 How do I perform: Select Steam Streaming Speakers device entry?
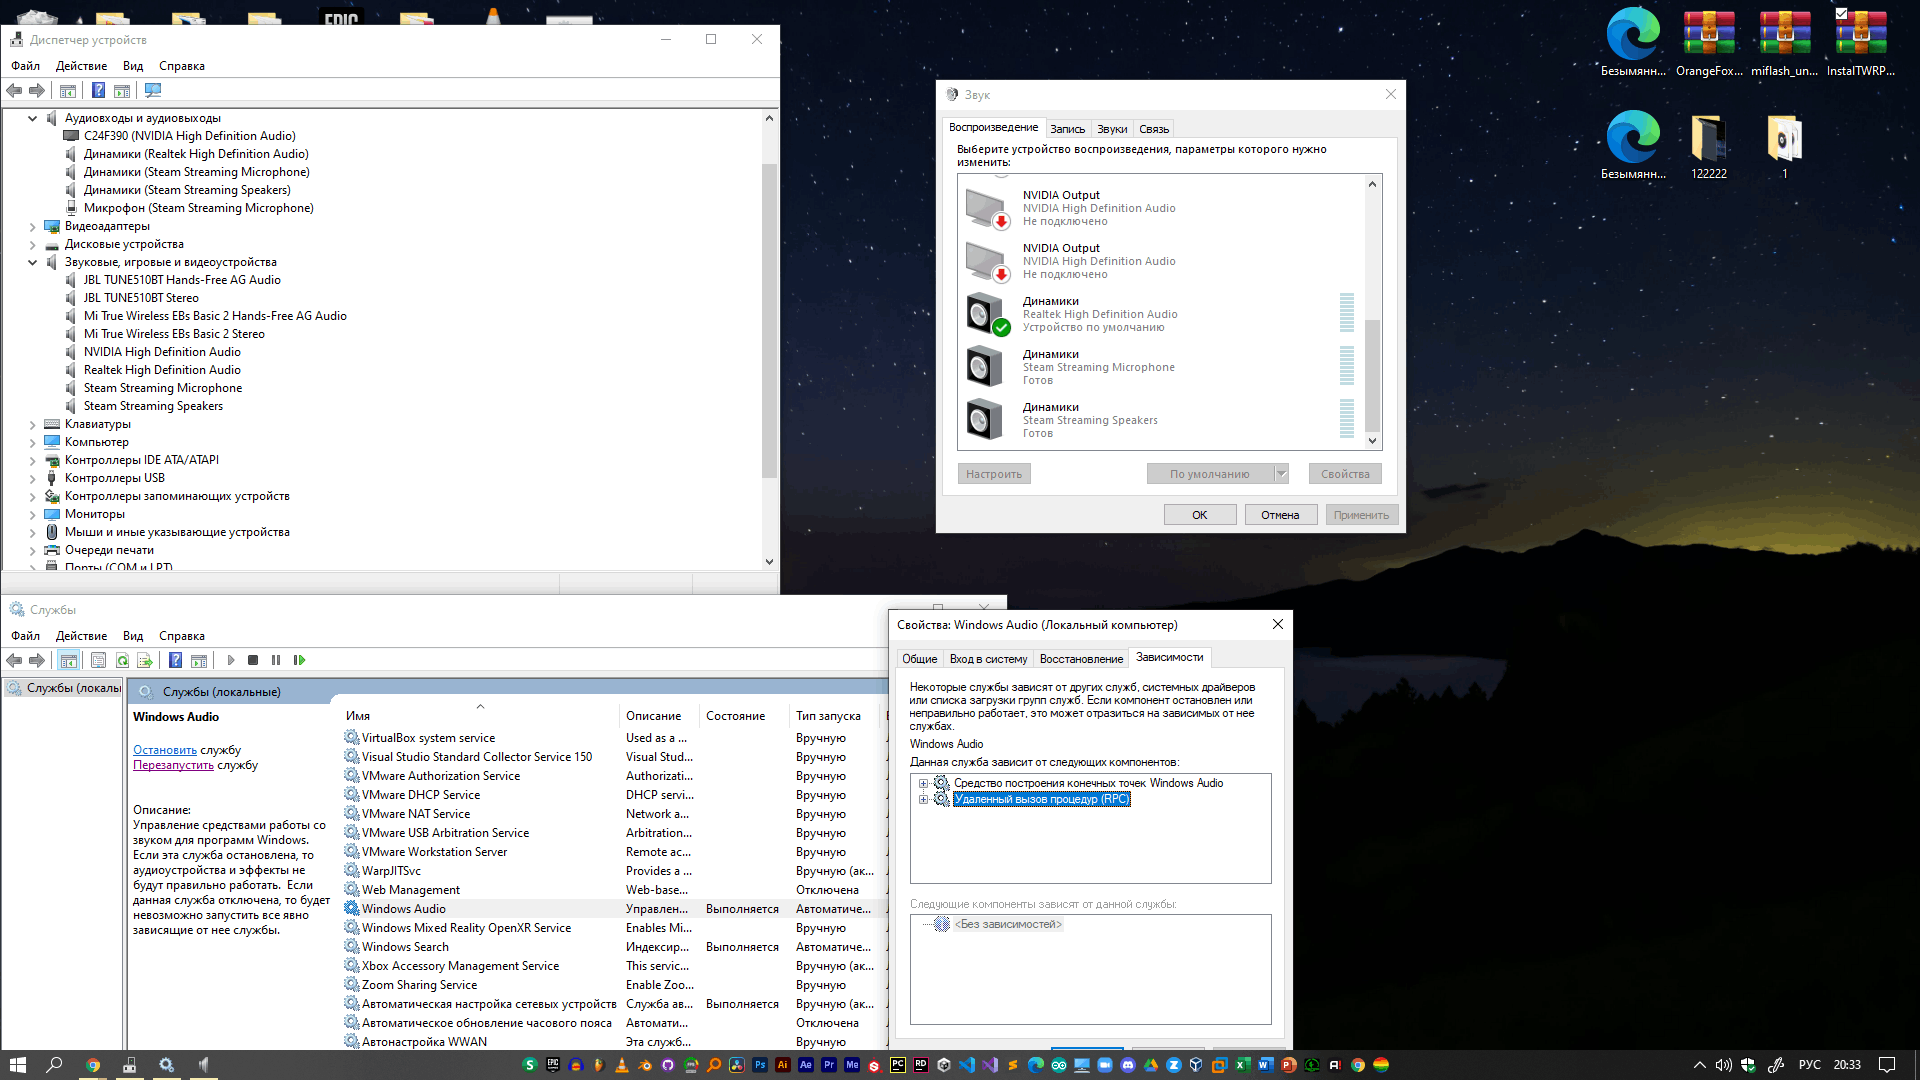[x=1160, y=419]
